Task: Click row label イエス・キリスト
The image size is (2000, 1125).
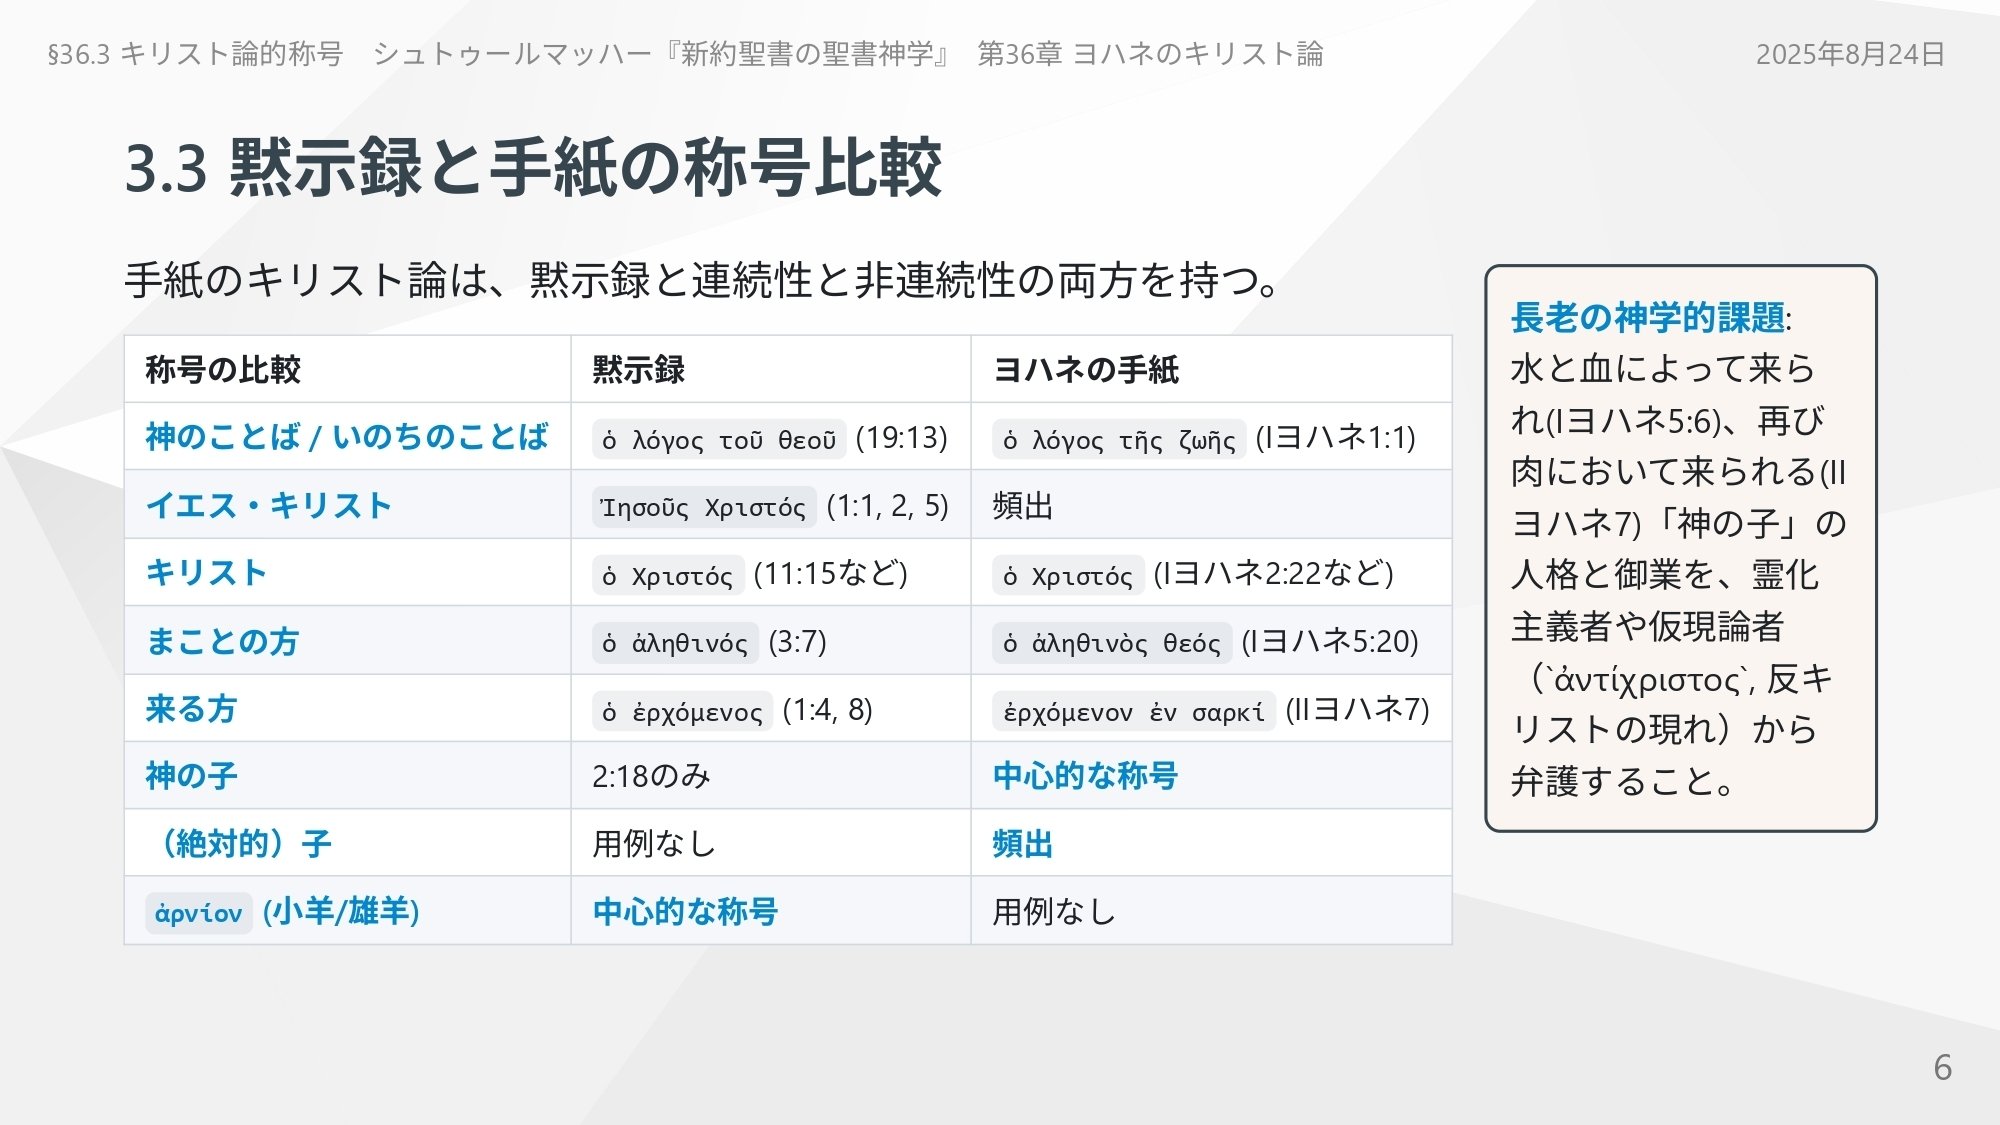Action: [269, 505]
